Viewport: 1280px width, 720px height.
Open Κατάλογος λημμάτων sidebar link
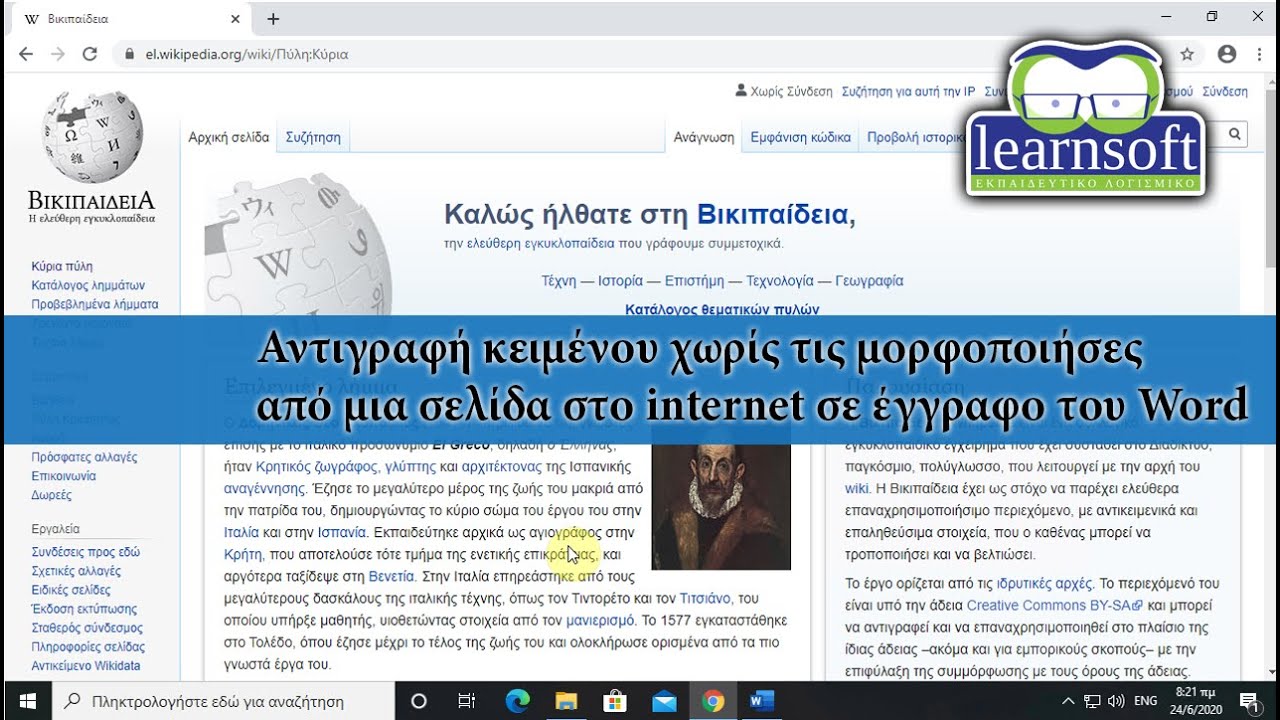88,285
